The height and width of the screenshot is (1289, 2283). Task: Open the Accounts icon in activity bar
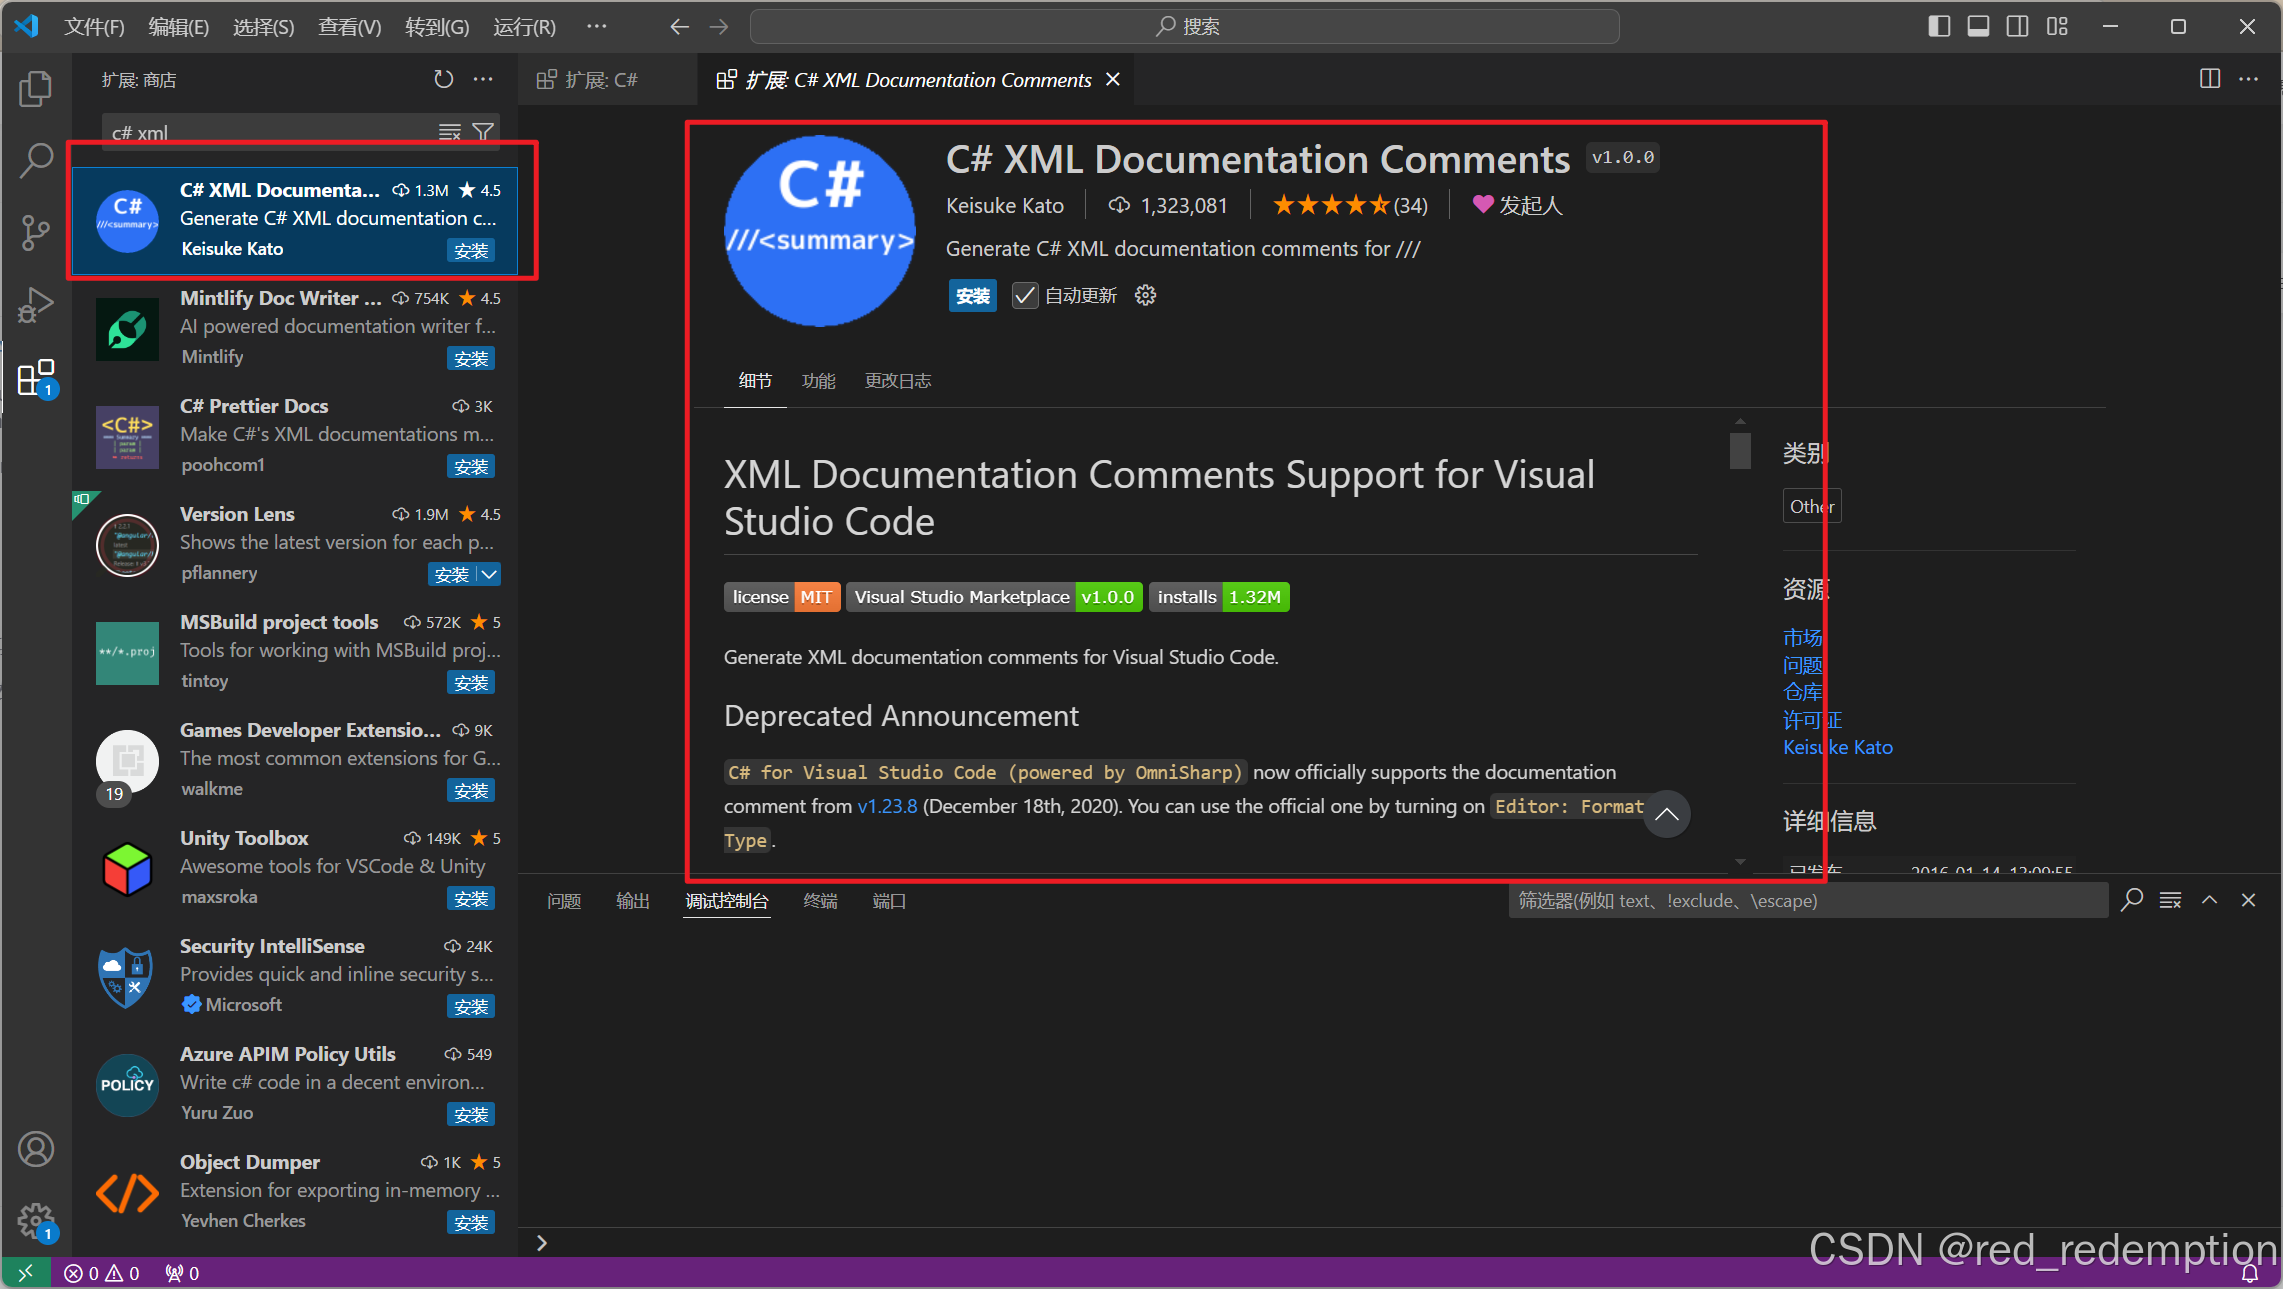[36, 1149]
